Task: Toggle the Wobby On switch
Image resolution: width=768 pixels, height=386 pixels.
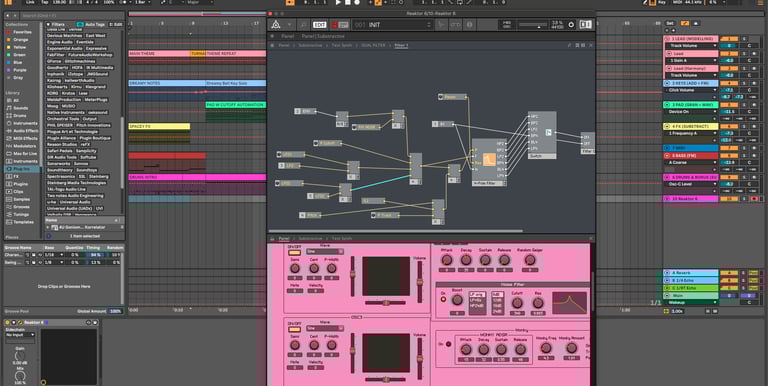Action: (448, 344)
